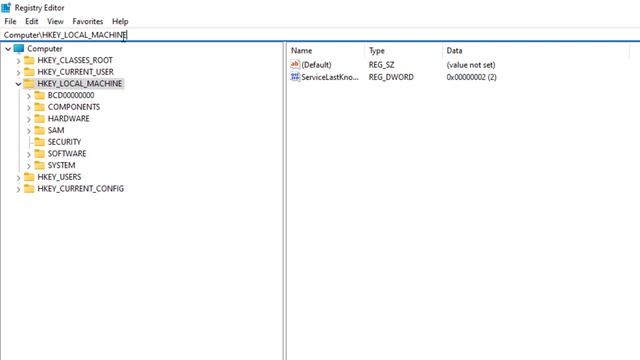Click the HKEY_USERS folder icon

29,177
